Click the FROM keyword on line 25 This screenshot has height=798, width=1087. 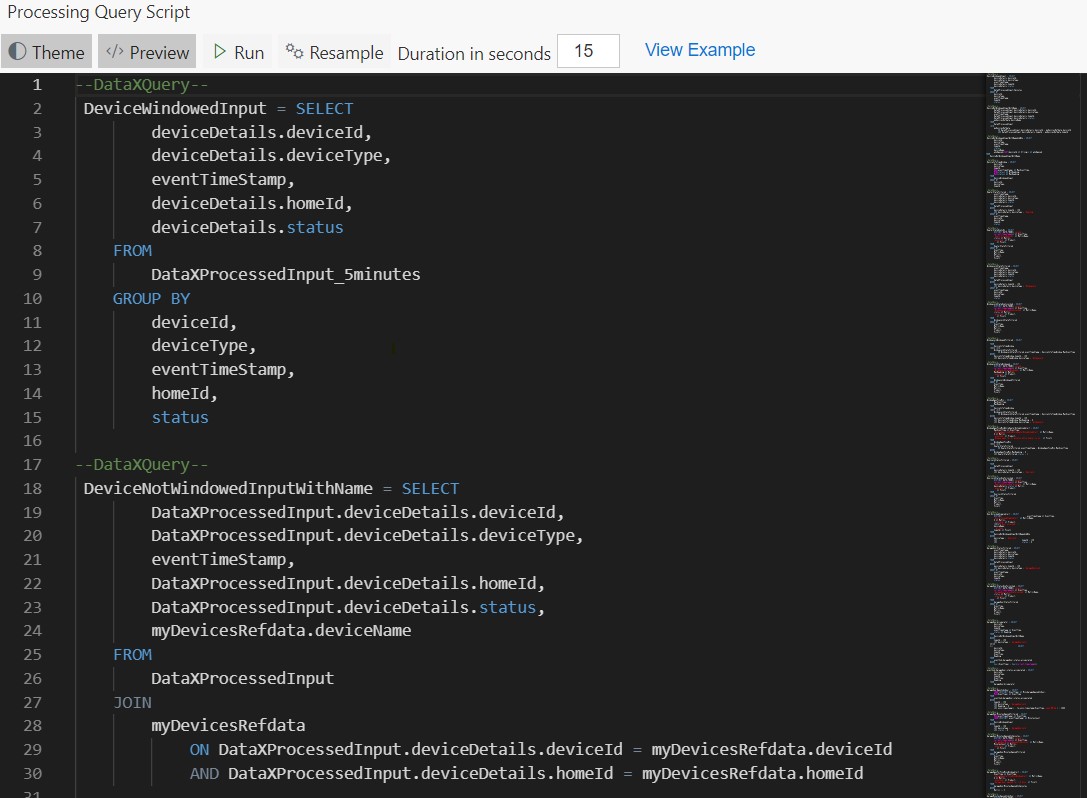click(x=132, y=654)
